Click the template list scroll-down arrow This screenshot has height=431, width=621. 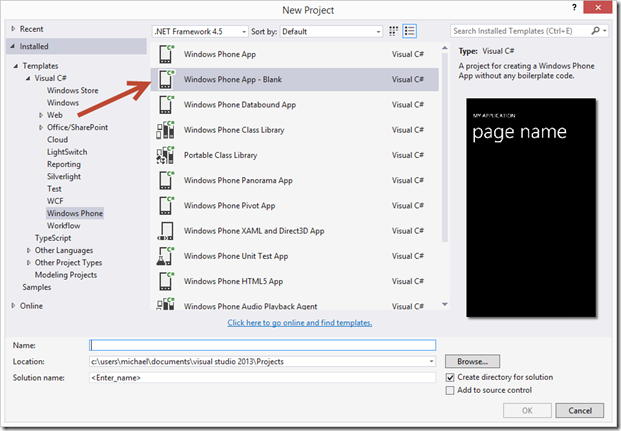(x=445, y=304)
